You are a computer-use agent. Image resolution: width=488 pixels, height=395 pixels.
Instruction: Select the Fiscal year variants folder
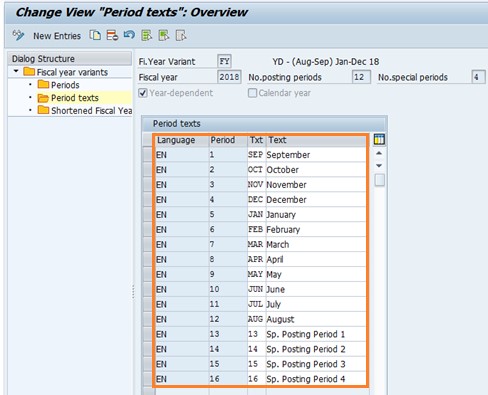pyautogui.click(x=72, y=72)
